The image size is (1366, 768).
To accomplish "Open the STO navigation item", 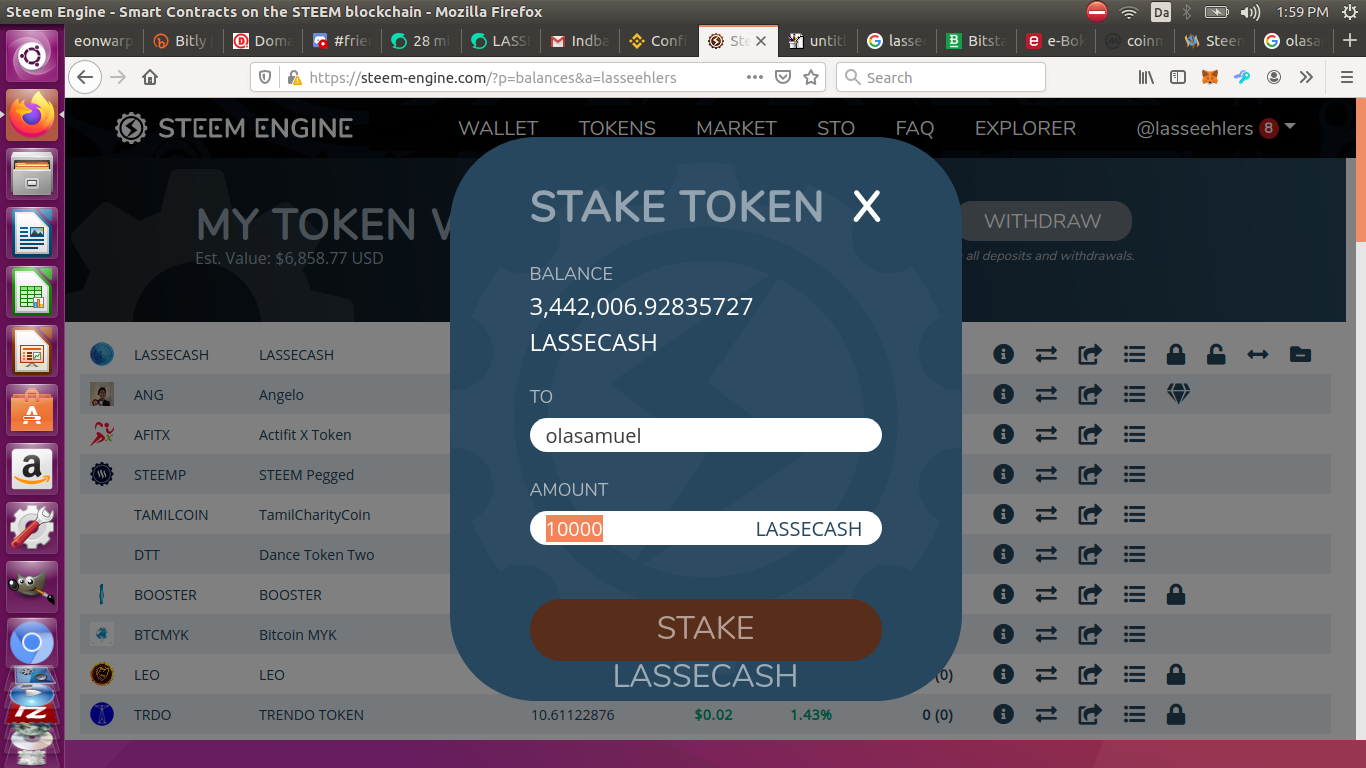I will pos(836,128).
